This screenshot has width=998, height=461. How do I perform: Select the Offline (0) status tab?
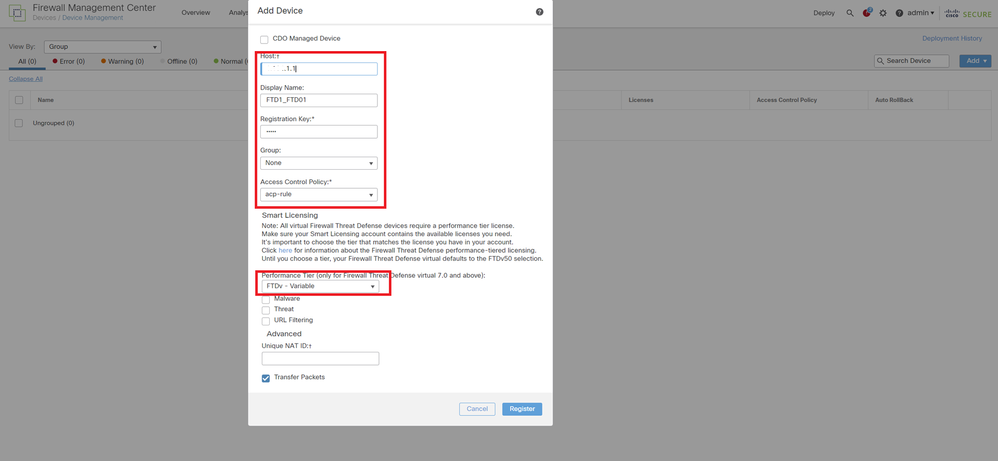pos(178,62)
